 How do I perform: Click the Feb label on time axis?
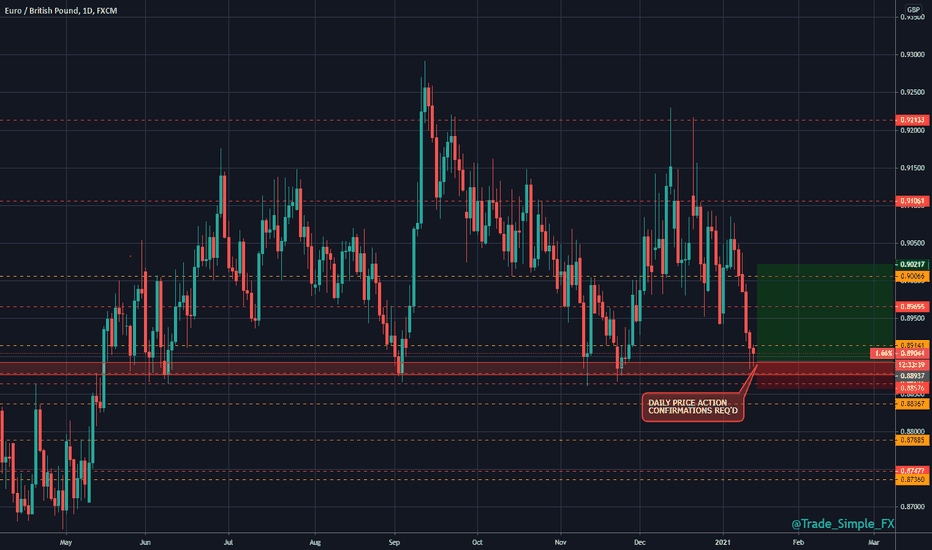[x=798, y=542]
